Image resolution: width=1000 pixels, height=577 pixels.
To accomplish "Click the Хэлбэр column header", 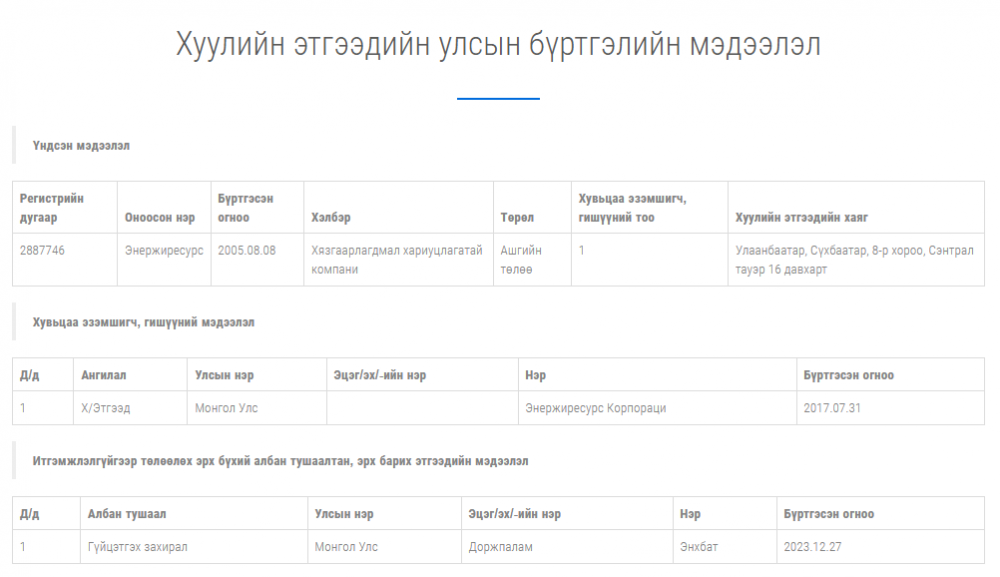I will [331, 218].
